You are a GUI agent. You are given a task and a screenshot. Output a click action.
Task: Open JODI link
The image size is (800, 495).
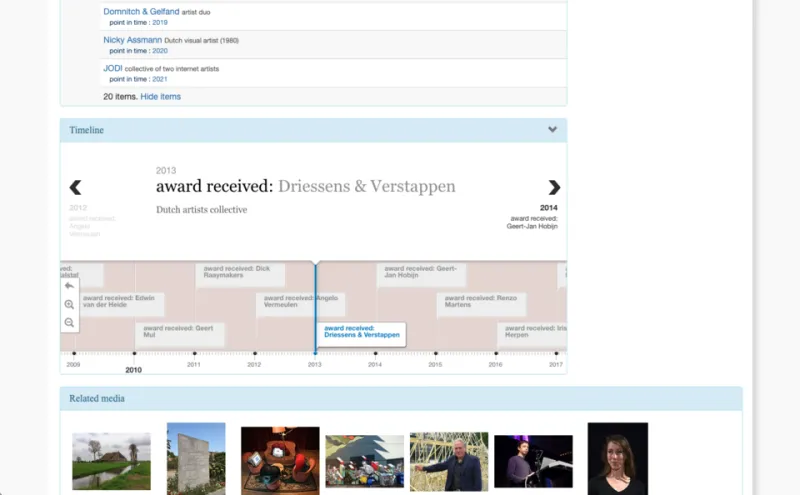113,68
